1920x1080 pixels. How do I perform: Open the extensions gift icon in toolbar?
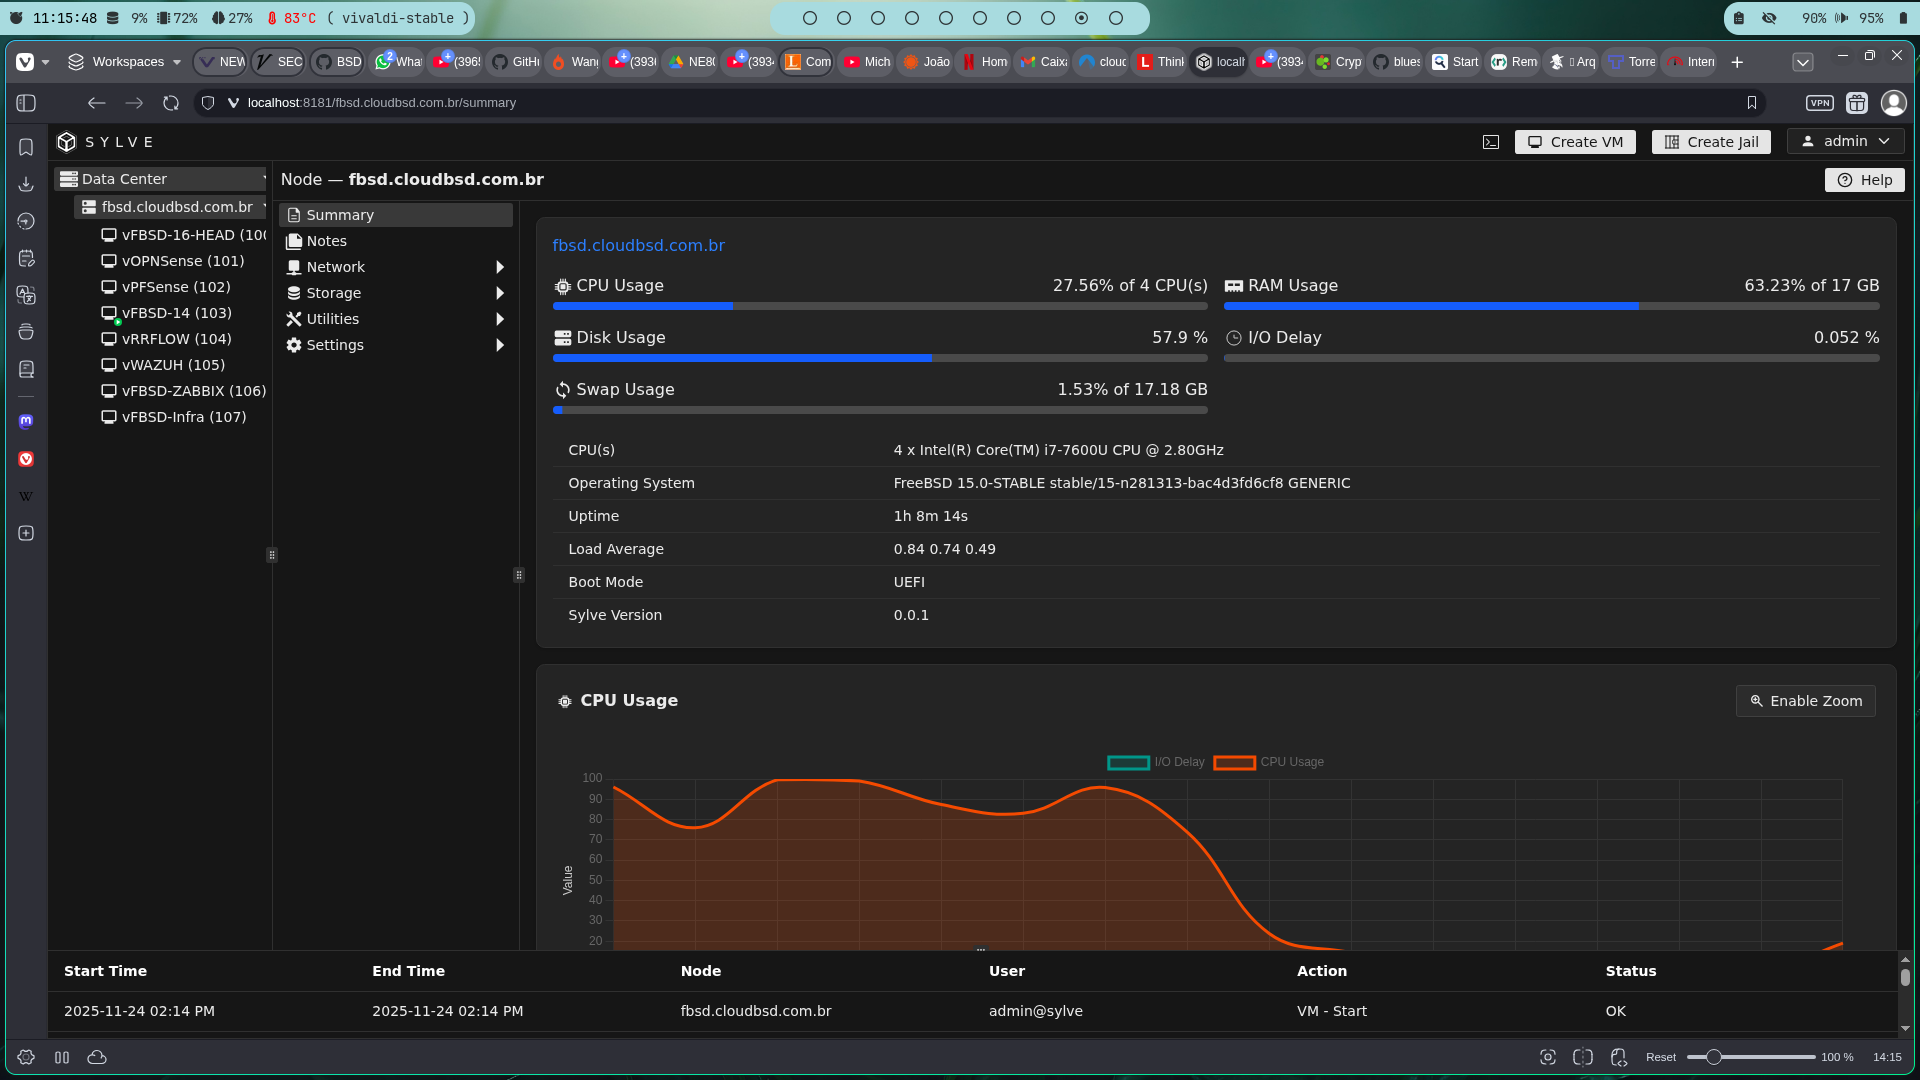click(1857, 103)
